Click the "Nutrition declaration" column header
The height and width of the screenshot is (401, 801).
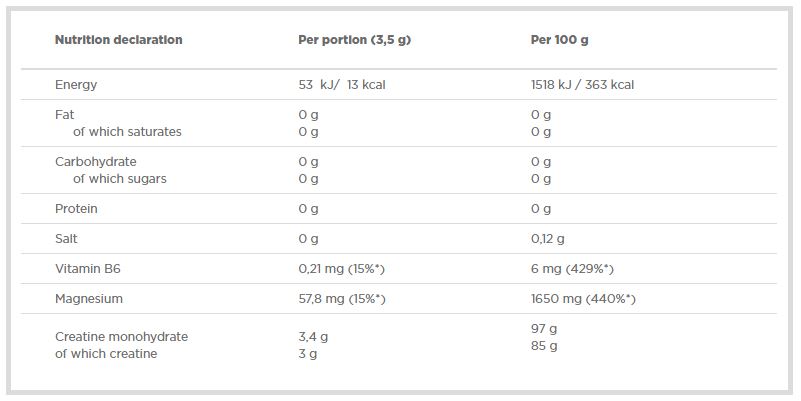pyautogui.click(x=118, y=40)
